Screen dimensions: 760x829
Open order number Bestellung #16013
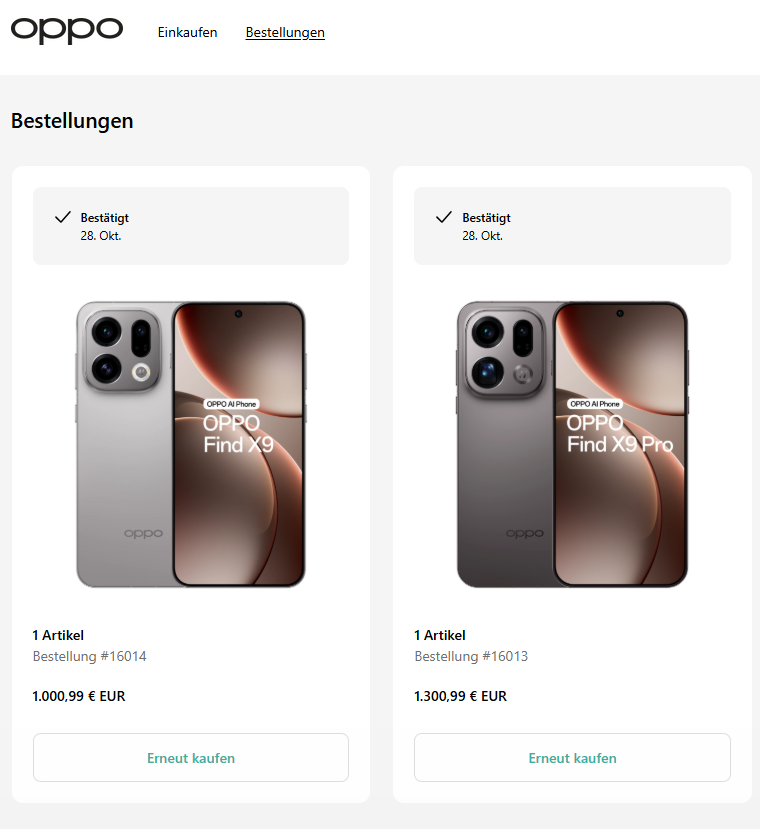pos(471,656)
